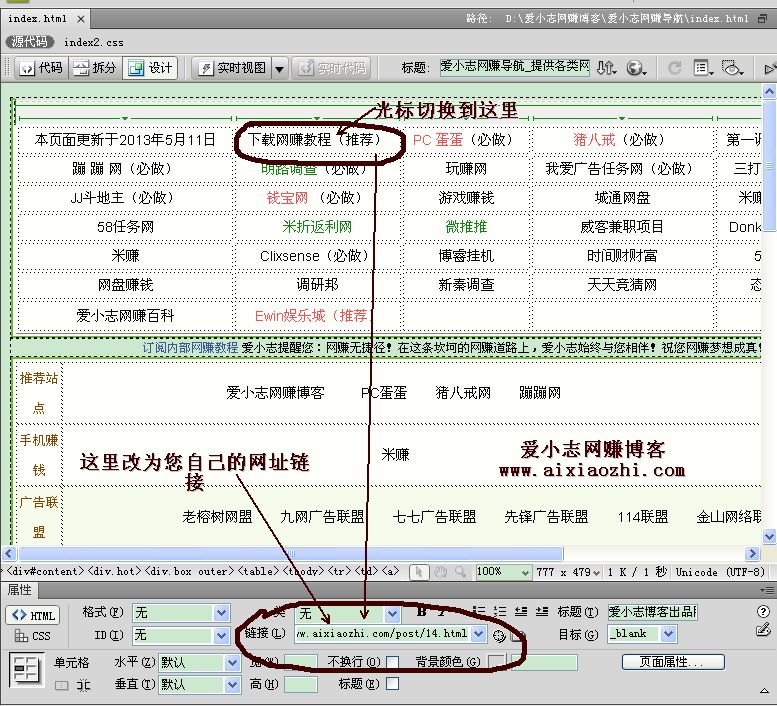This screenshot has height=706, width=777.
Task: Open Properties help question icon
Action: point(763,611)
